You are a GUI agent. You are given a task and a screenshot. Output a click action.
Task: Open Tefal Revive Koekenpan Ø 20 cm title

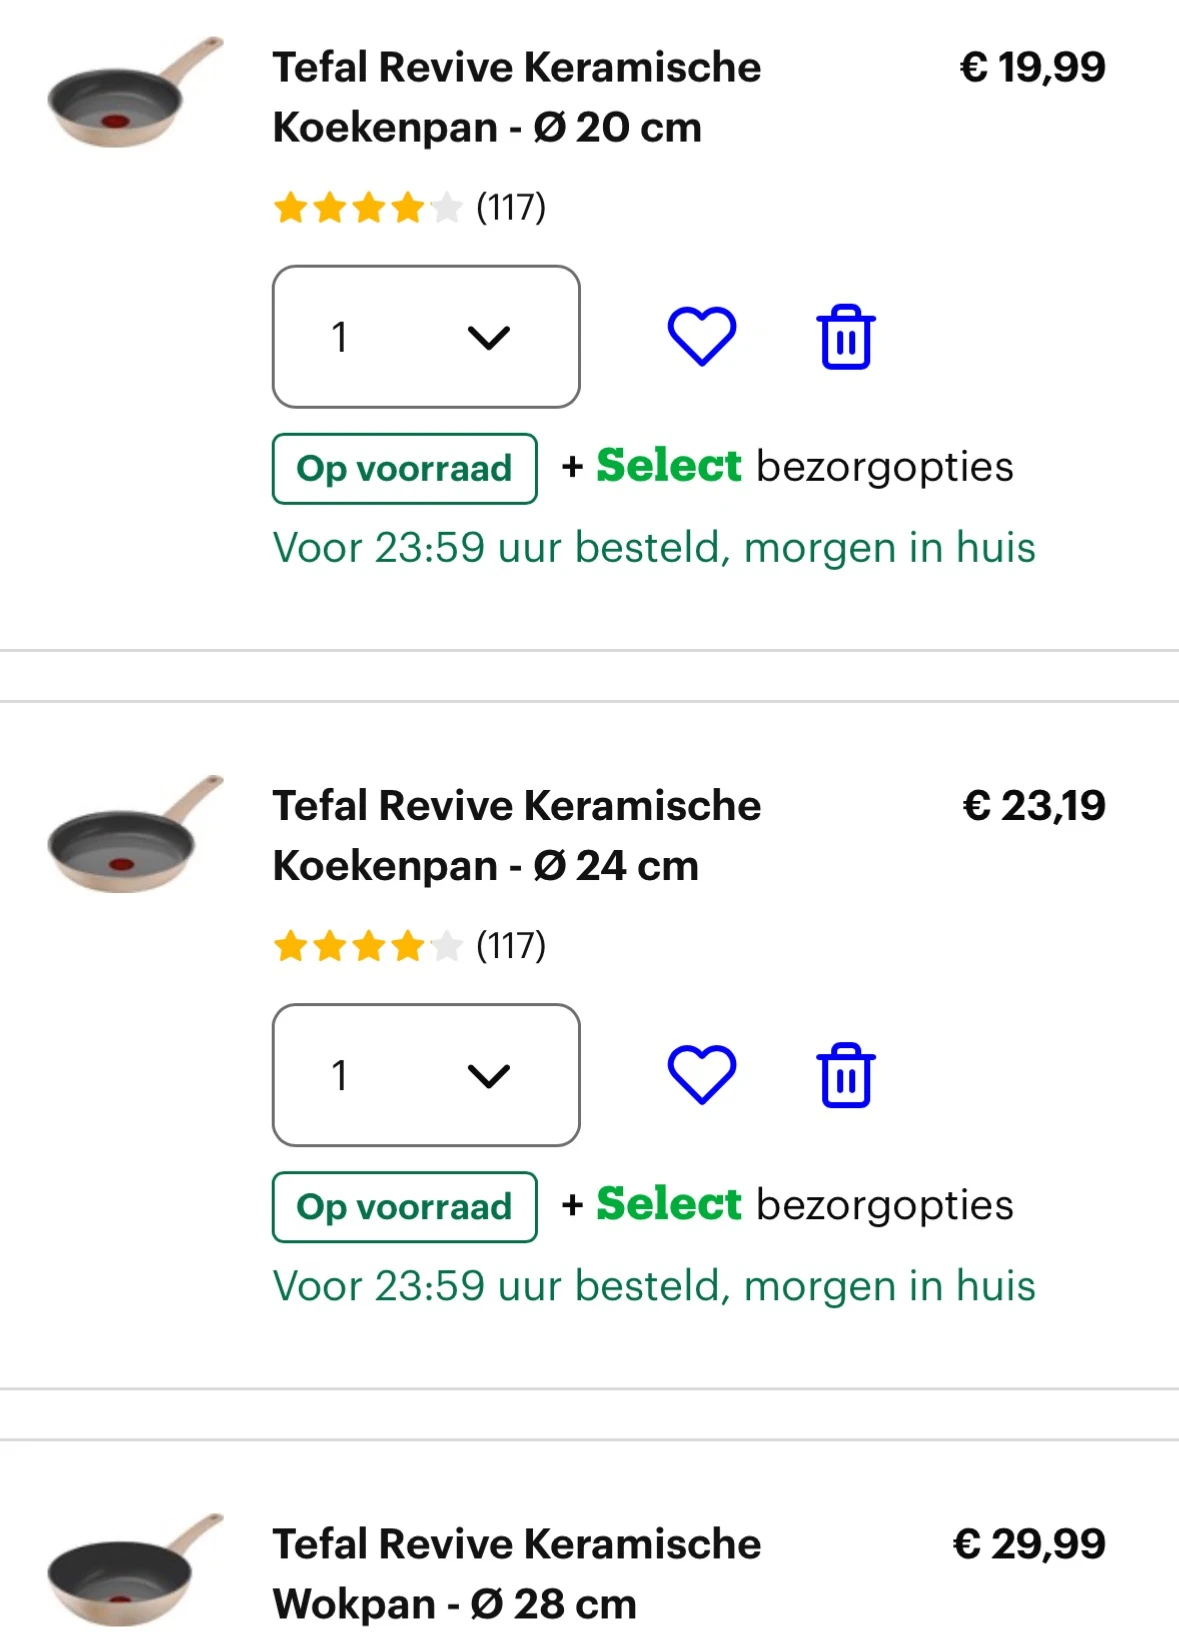(x=516, y=97)
